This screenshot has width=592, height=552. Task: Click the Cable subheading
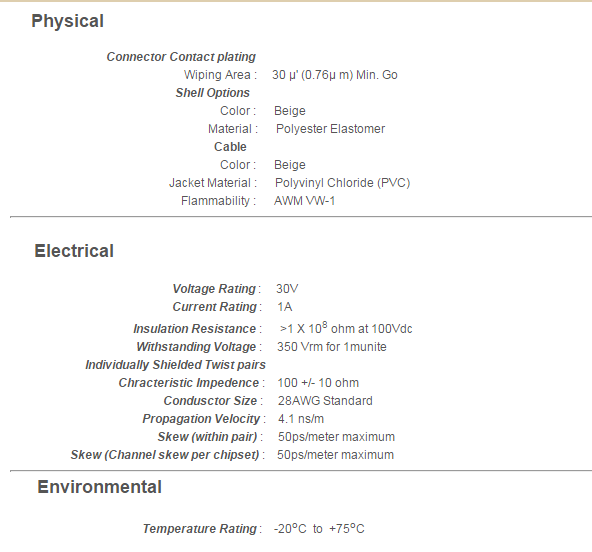pyautogui.click(x=230, y=147)
